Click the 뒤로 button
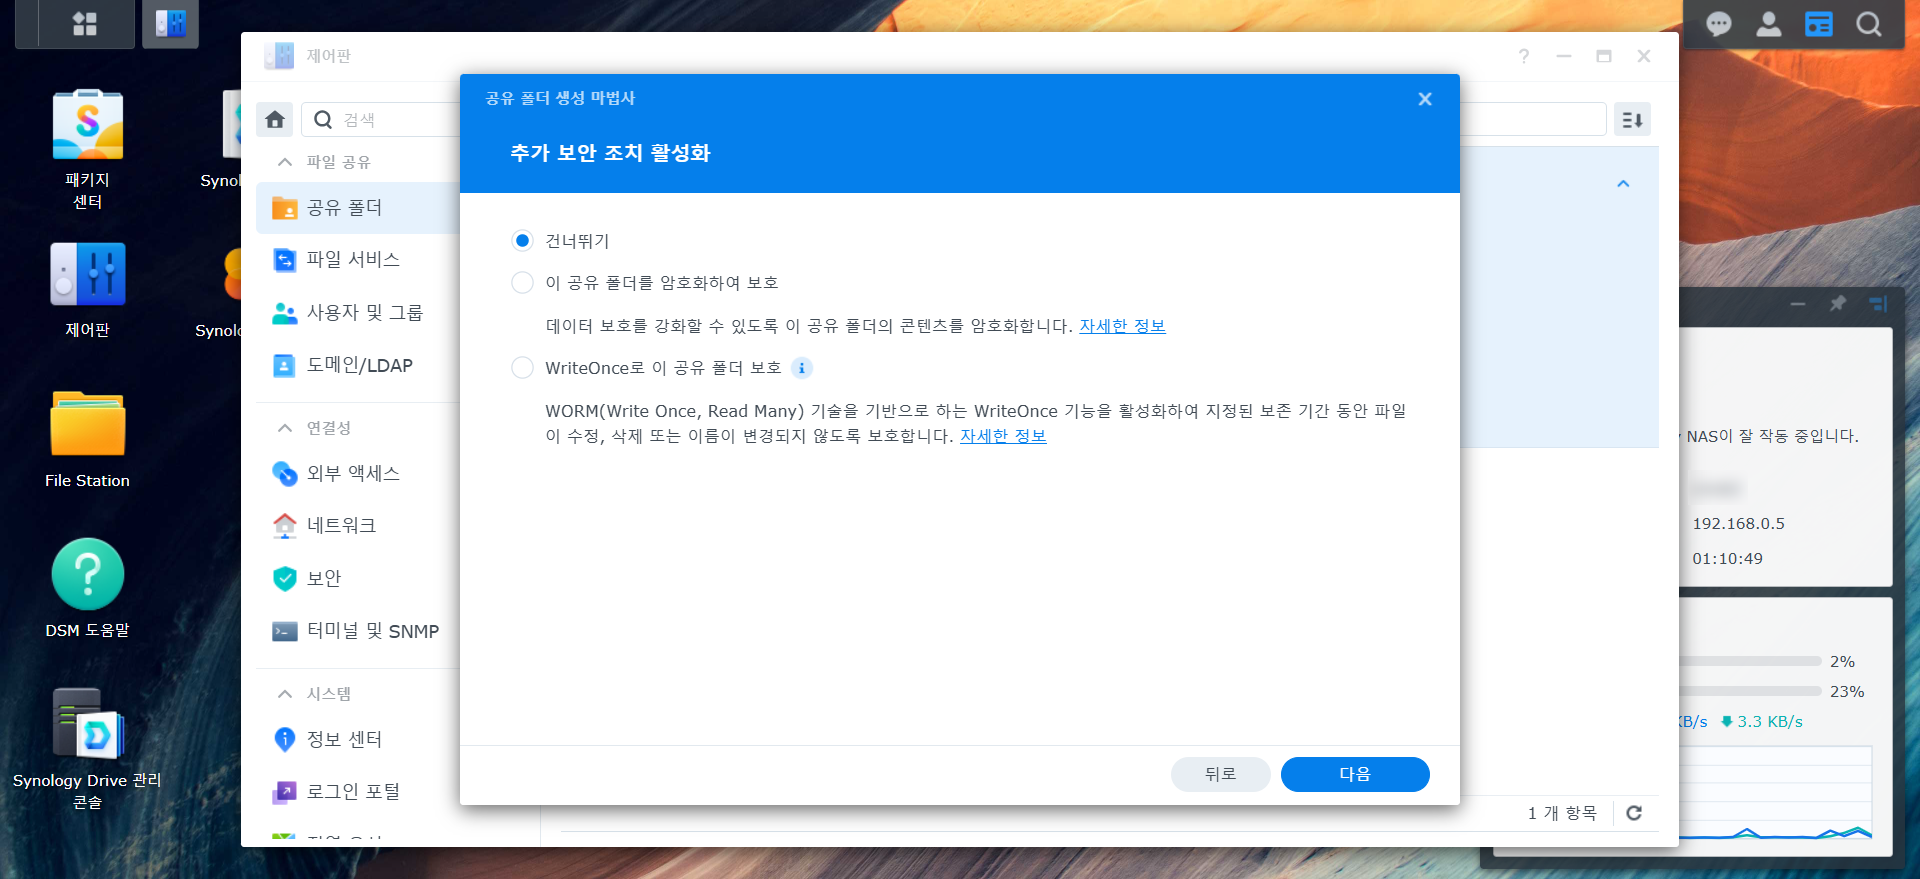The height and width of the screenshot is (879, 1920). (1220, 774)
